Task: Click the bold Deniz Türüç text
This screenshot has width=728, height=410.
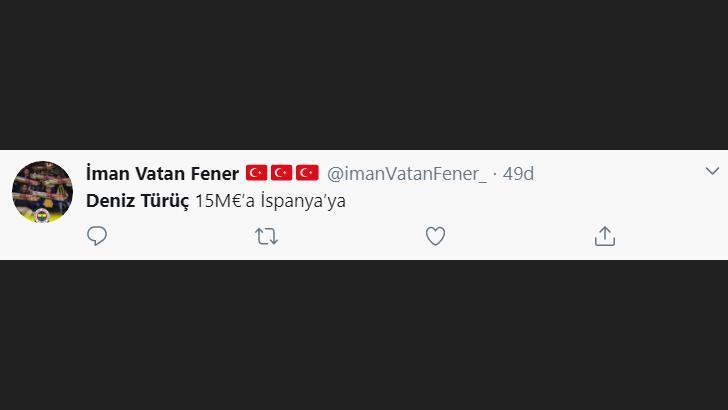Action: pyautogui.click(x=137, y=200)
